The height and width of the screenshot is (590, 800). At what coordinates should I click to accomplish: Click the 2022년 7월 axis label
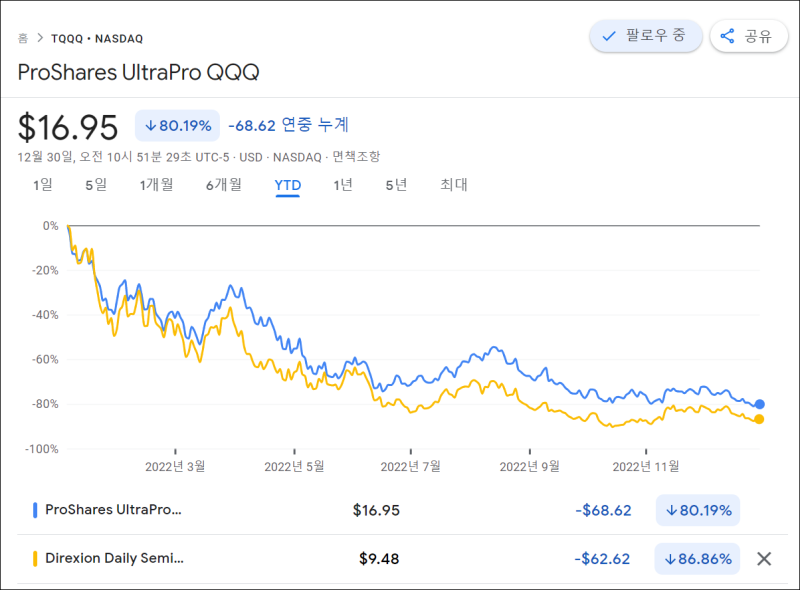[411, 466]
